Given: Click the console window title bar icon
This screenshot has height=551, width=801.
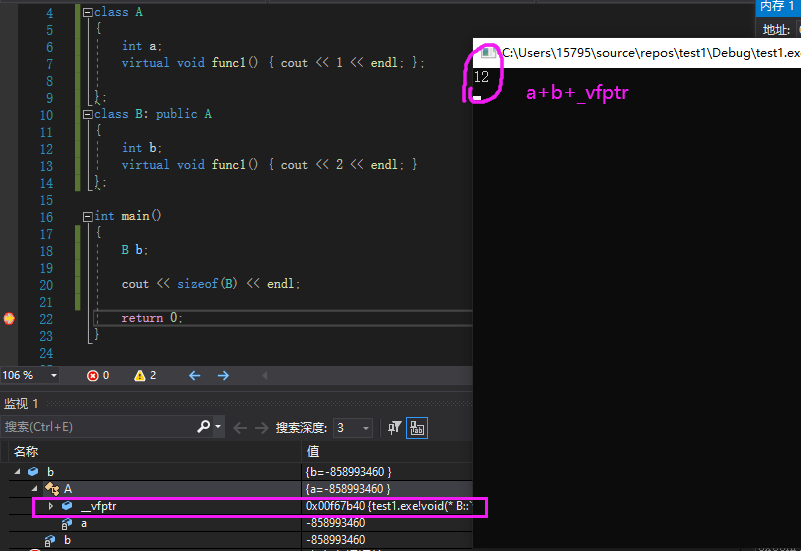Looking at the screenshot, I should click(x=488, y=53).
